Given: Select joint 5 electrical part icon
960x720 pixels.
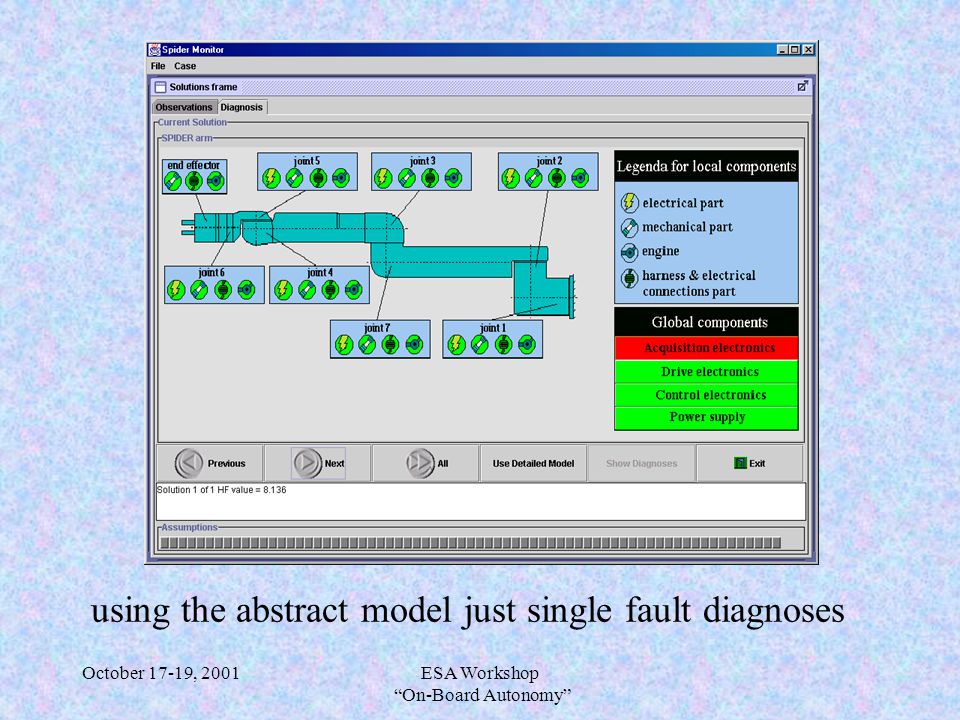Looking at the screenshot, I should pyautogui.click(x=271, y=178).
